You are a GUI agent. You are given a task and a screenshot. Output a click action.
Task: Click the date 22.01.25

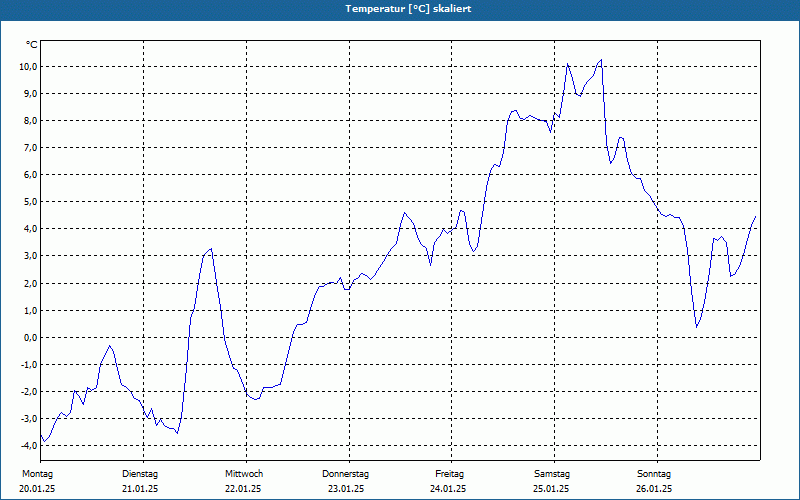pos(243,489)
